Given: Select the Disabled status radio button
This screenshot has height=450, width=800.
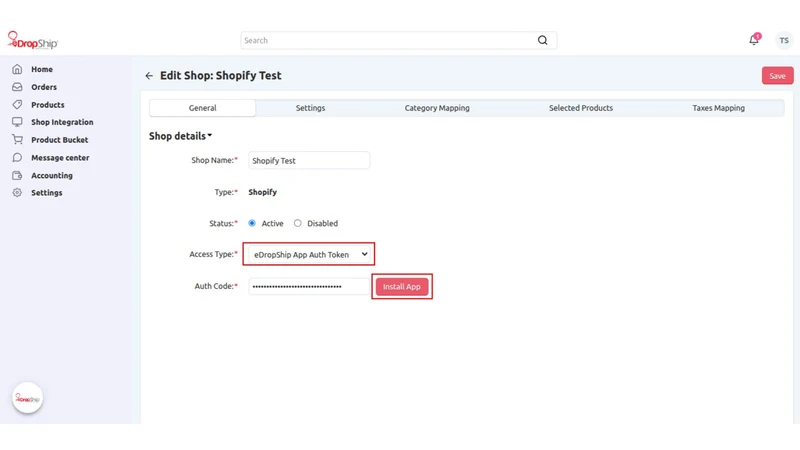Looking at the screenshot, I should pyautogui.click(x=297, y=223).
